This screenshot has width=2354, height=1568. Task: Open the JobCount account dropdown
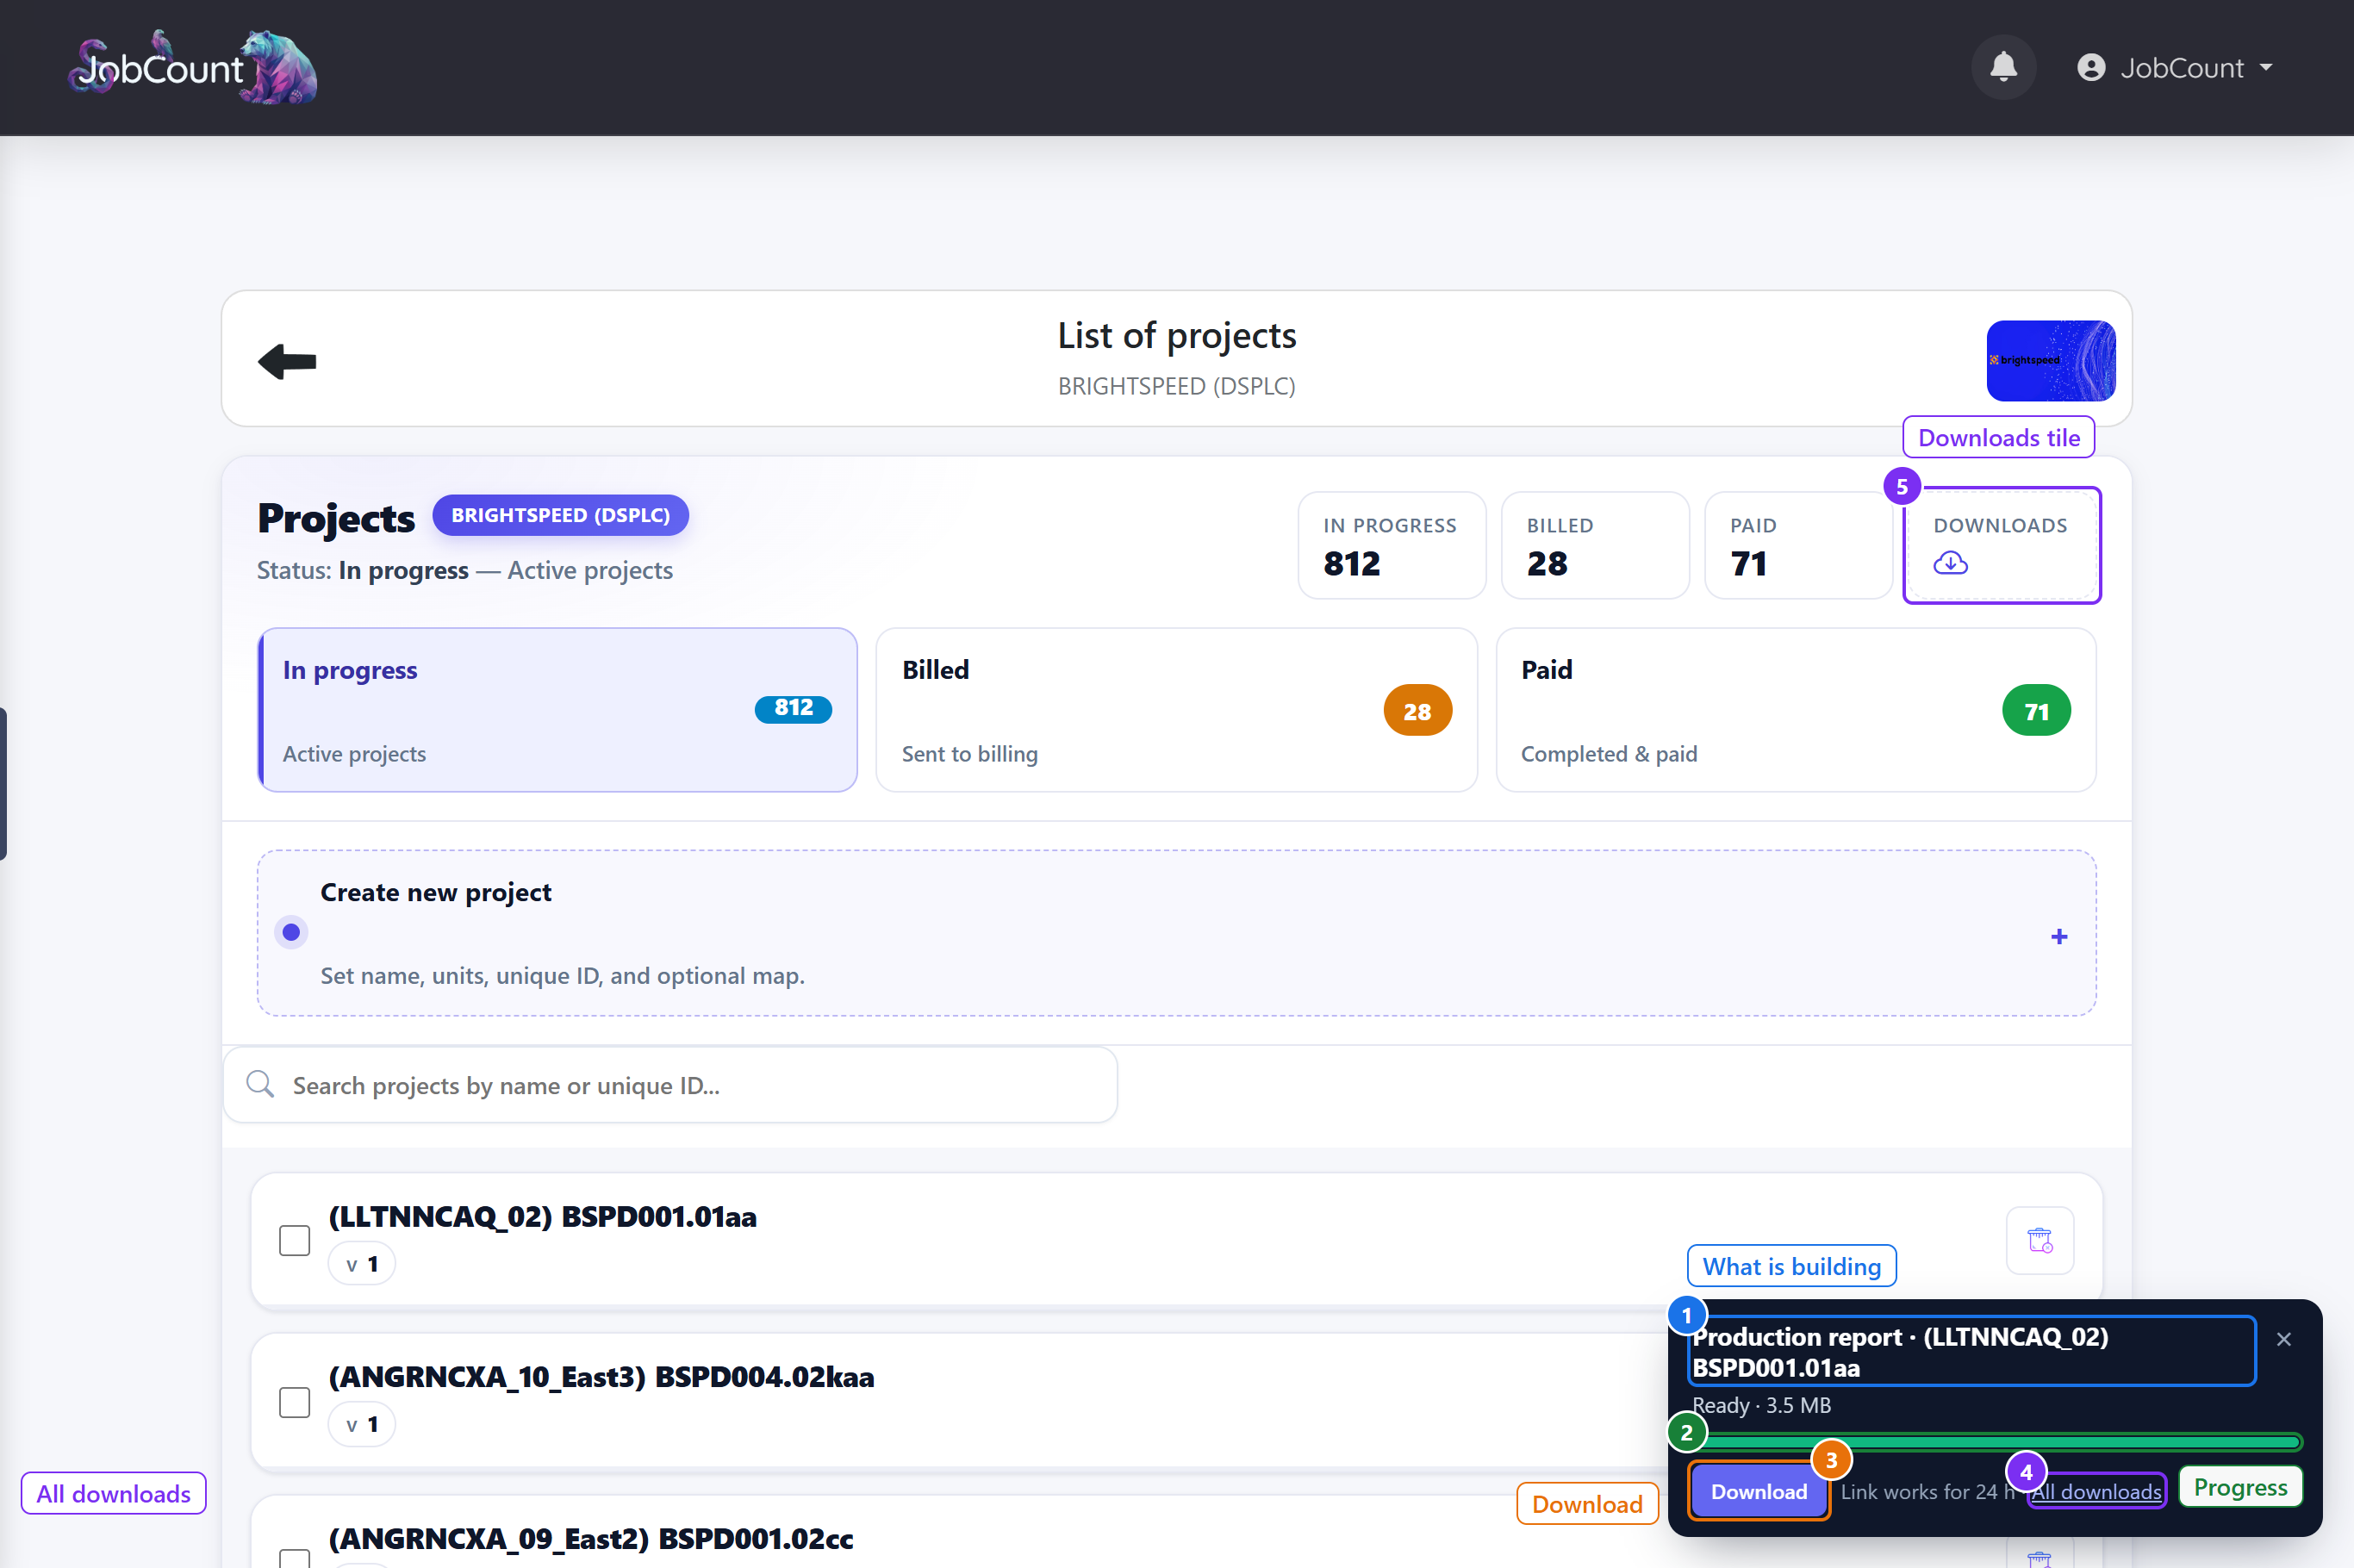[x=2176, y=67]
